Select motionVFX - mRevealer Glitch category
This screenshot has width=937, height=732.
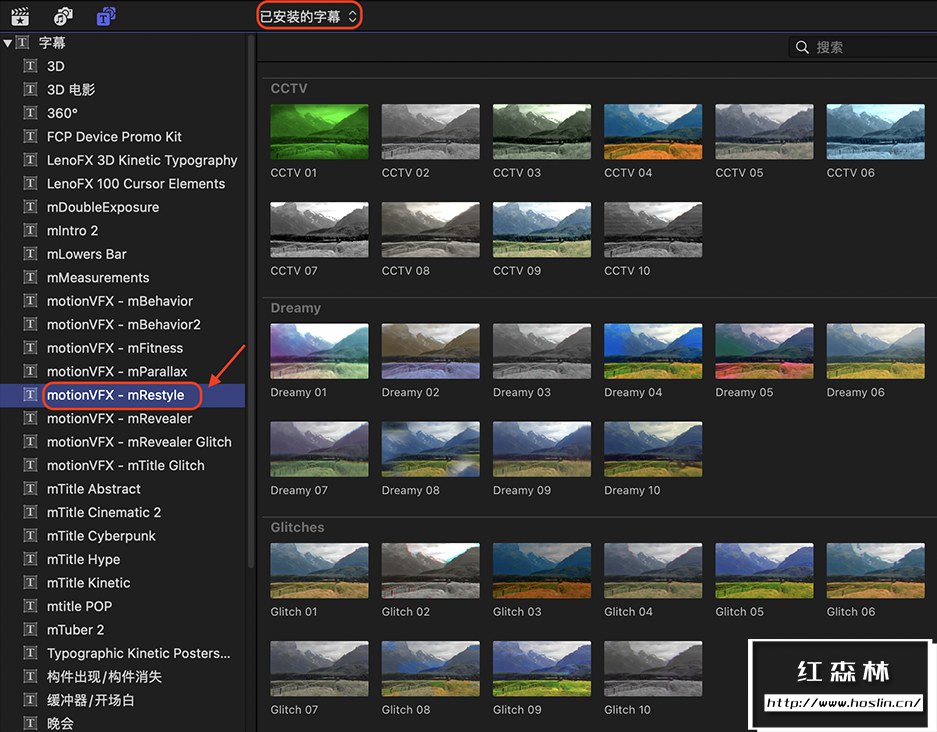tap(139, 442)
